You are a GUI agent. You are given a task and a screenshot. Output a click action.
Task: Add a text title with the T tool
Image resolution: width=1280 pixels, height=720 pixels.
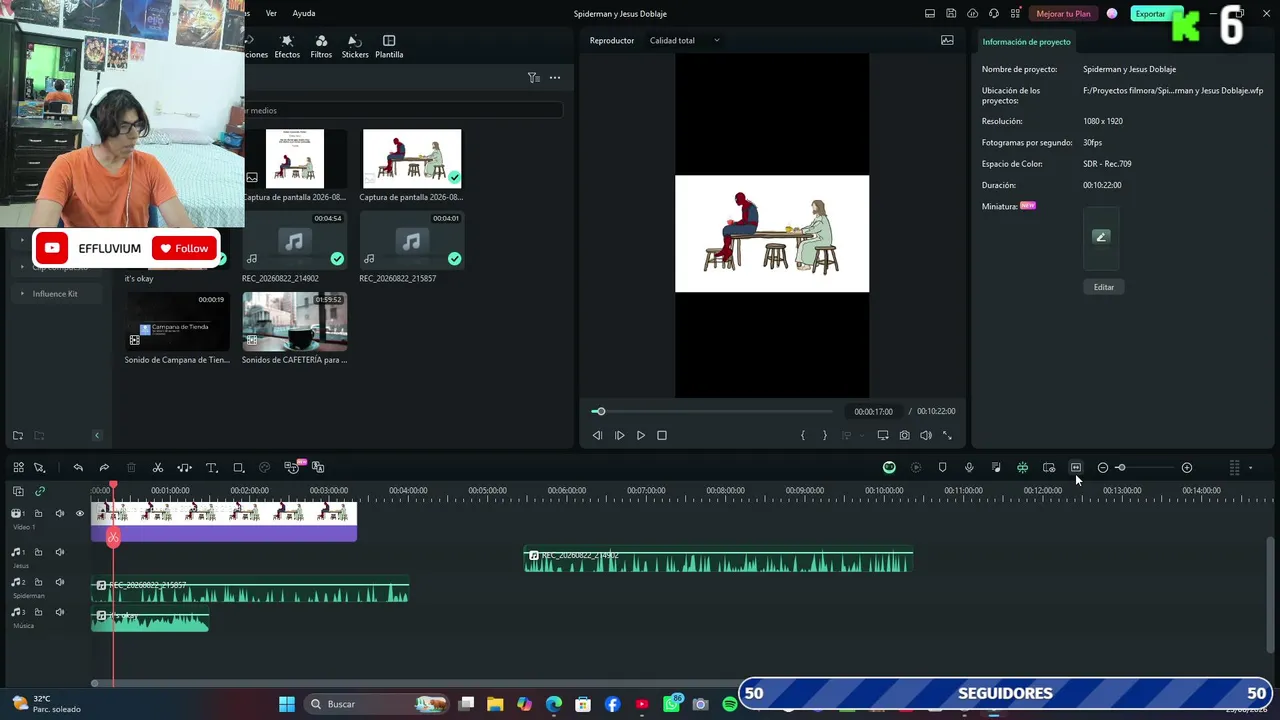[212, 467]
